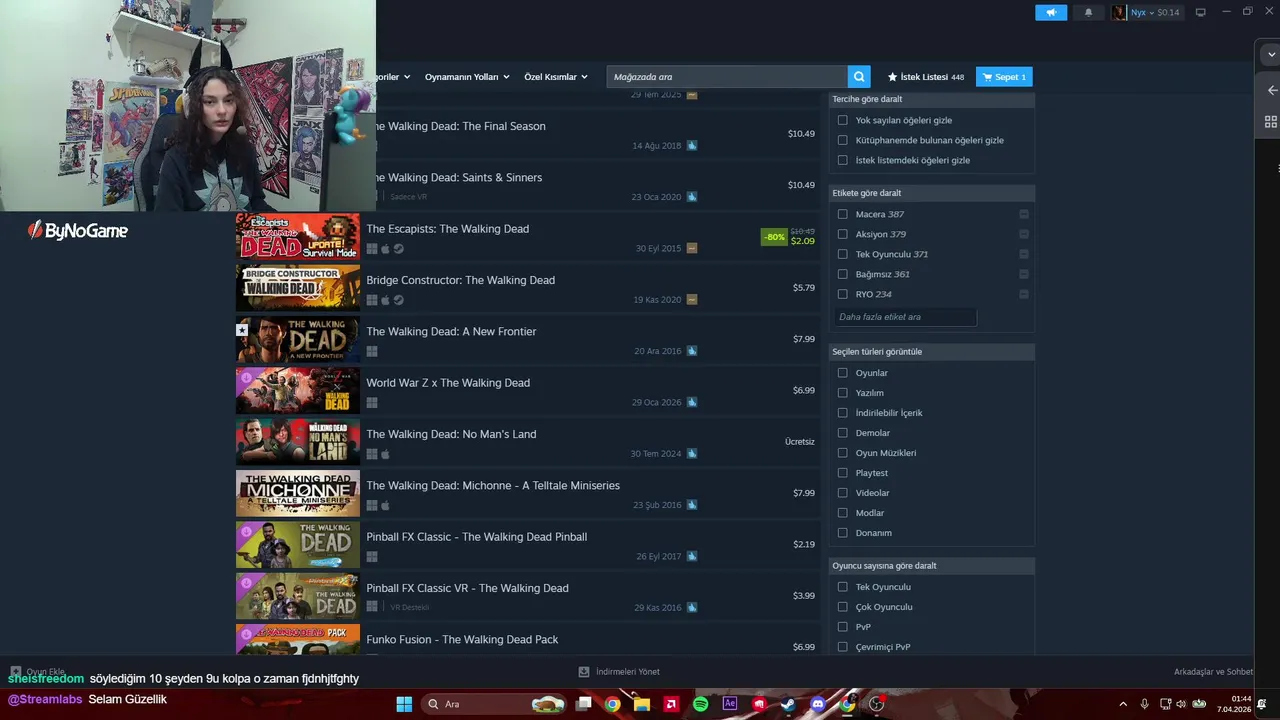This screenshot has width=1280, height=720.
Task: Tick the Tek Oyunculu 371 tag checkbox
Action: pos(843,254)
